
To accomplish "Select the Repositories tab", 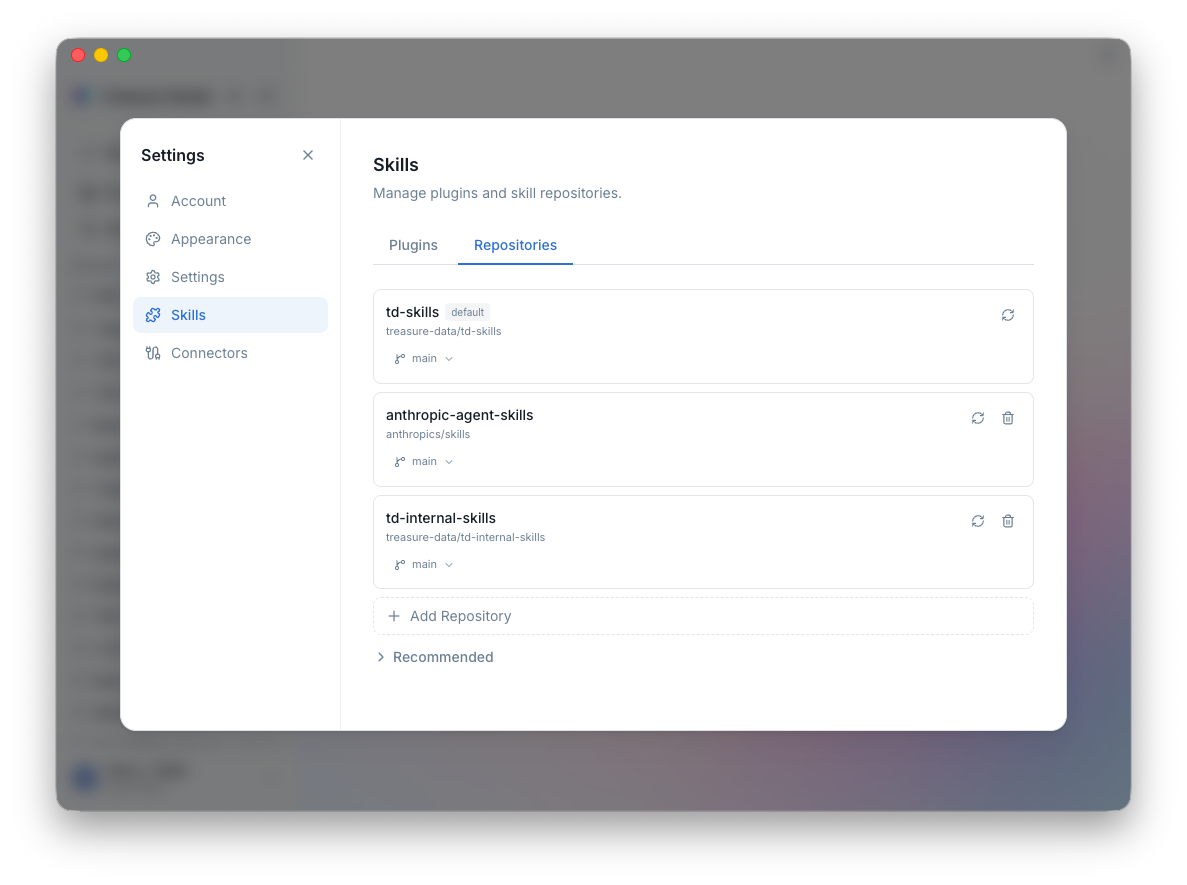I will 515,245.
